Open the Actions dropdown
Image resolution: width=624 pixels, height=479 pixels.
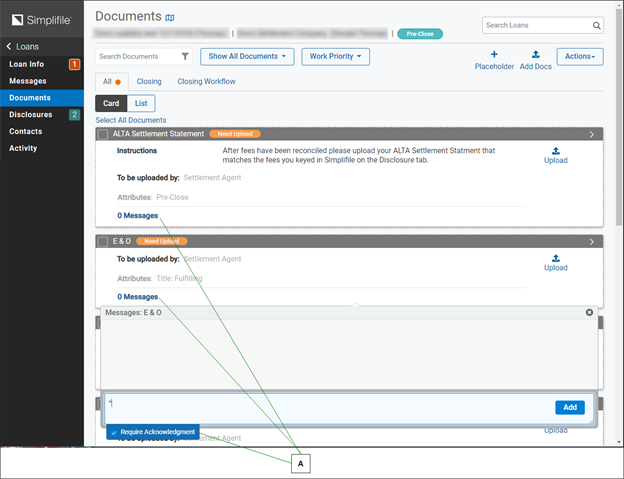(580, 56)
